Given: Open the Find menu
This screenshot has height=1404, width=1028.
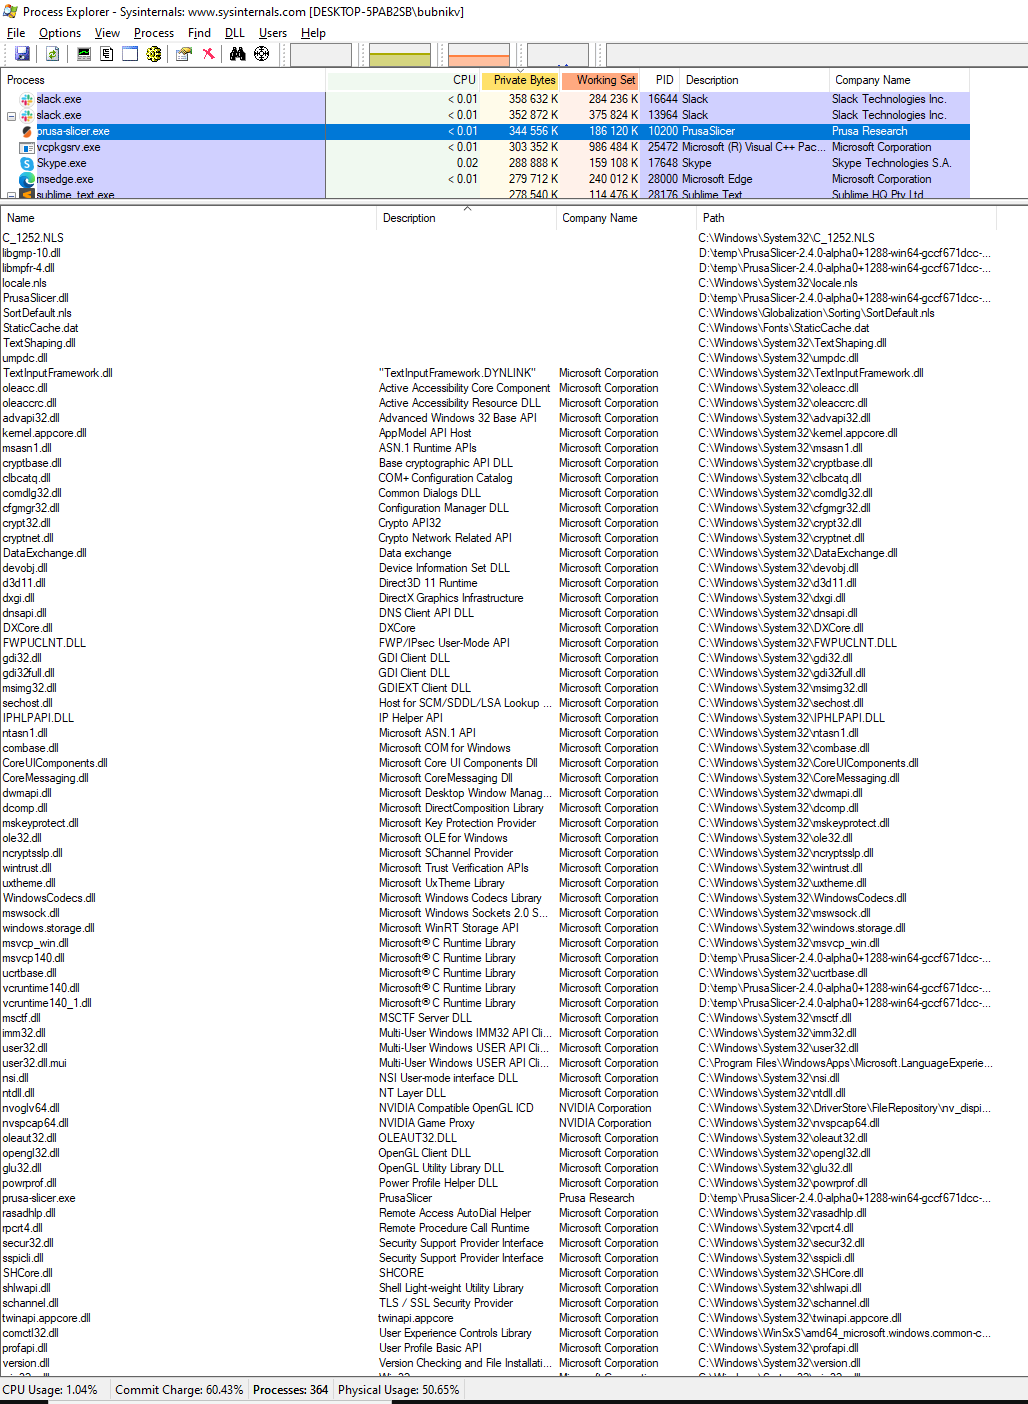Looking at the screenshot, I should coord(198,32).
